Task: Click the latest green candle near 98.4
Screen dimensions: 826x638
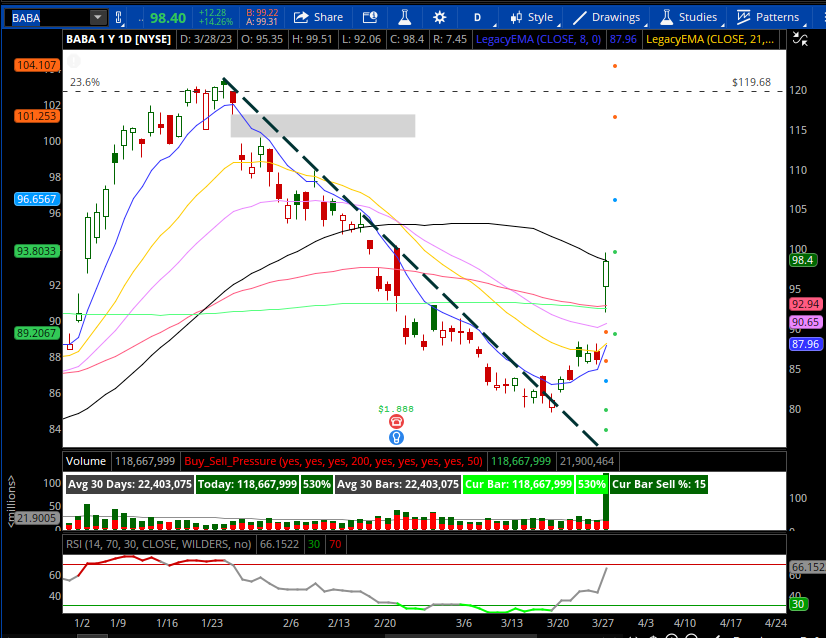Action: (x=606, y=274)
